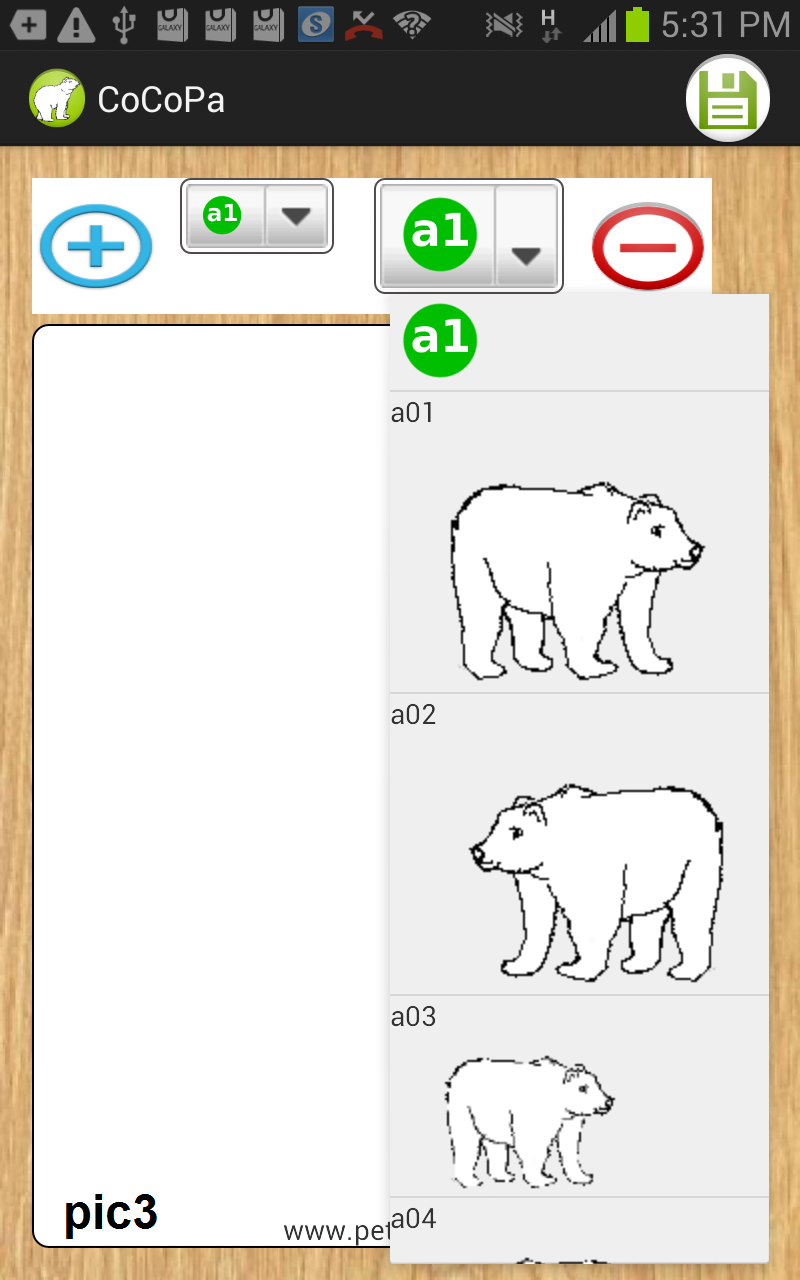The image size is (800, 1280).
Task: Tap the CoCoPa polar bear app icon
Action: coord(56,98)
